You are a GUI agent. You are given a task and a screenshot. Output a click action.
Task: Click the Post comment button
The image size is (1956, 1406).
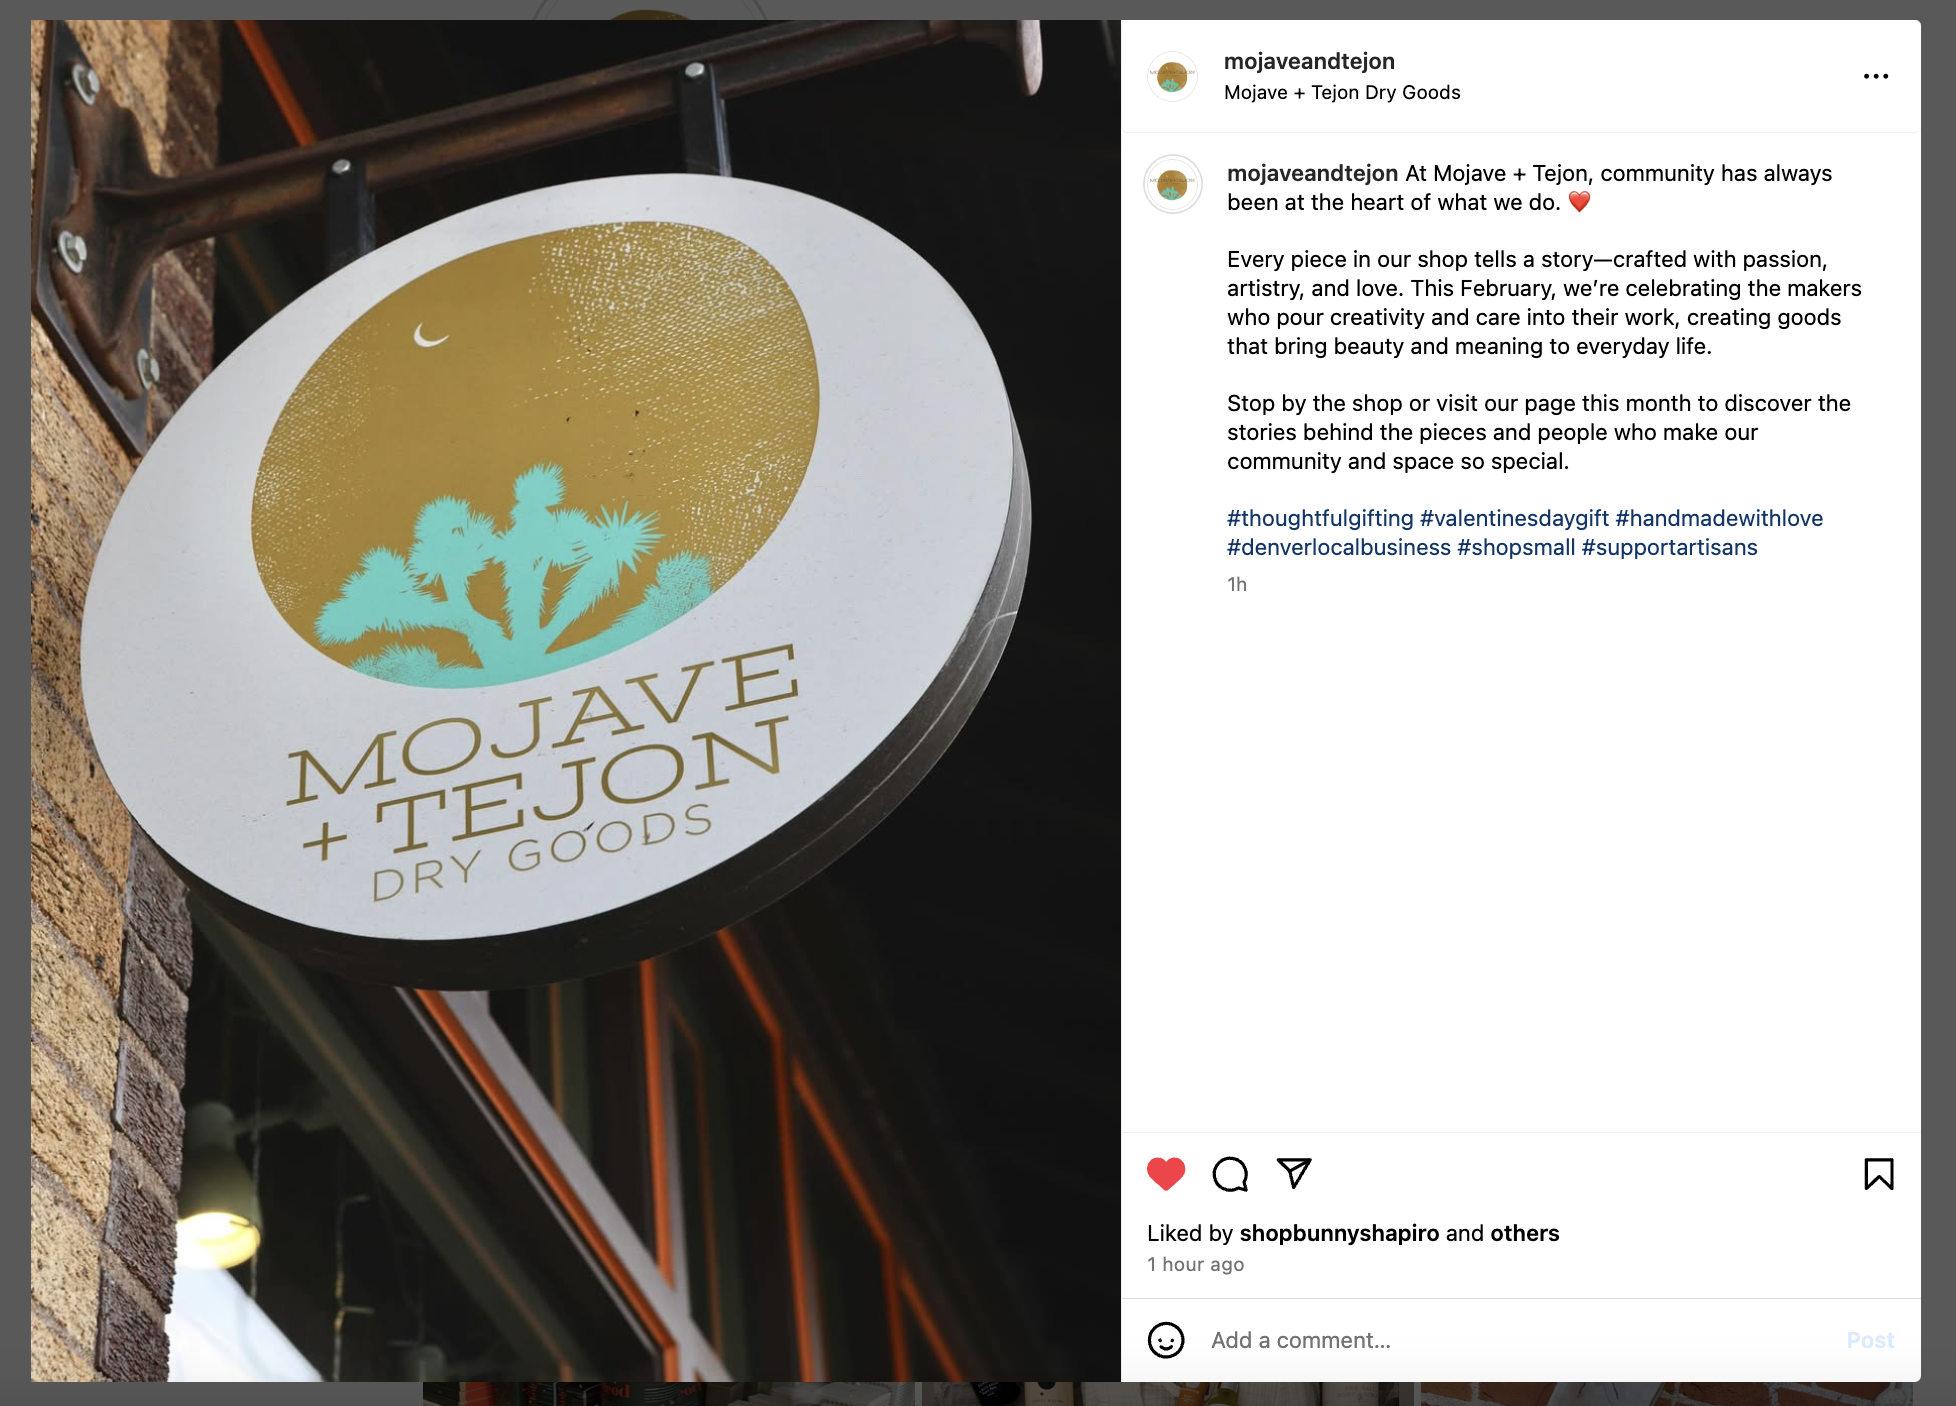(1870, 1340)
